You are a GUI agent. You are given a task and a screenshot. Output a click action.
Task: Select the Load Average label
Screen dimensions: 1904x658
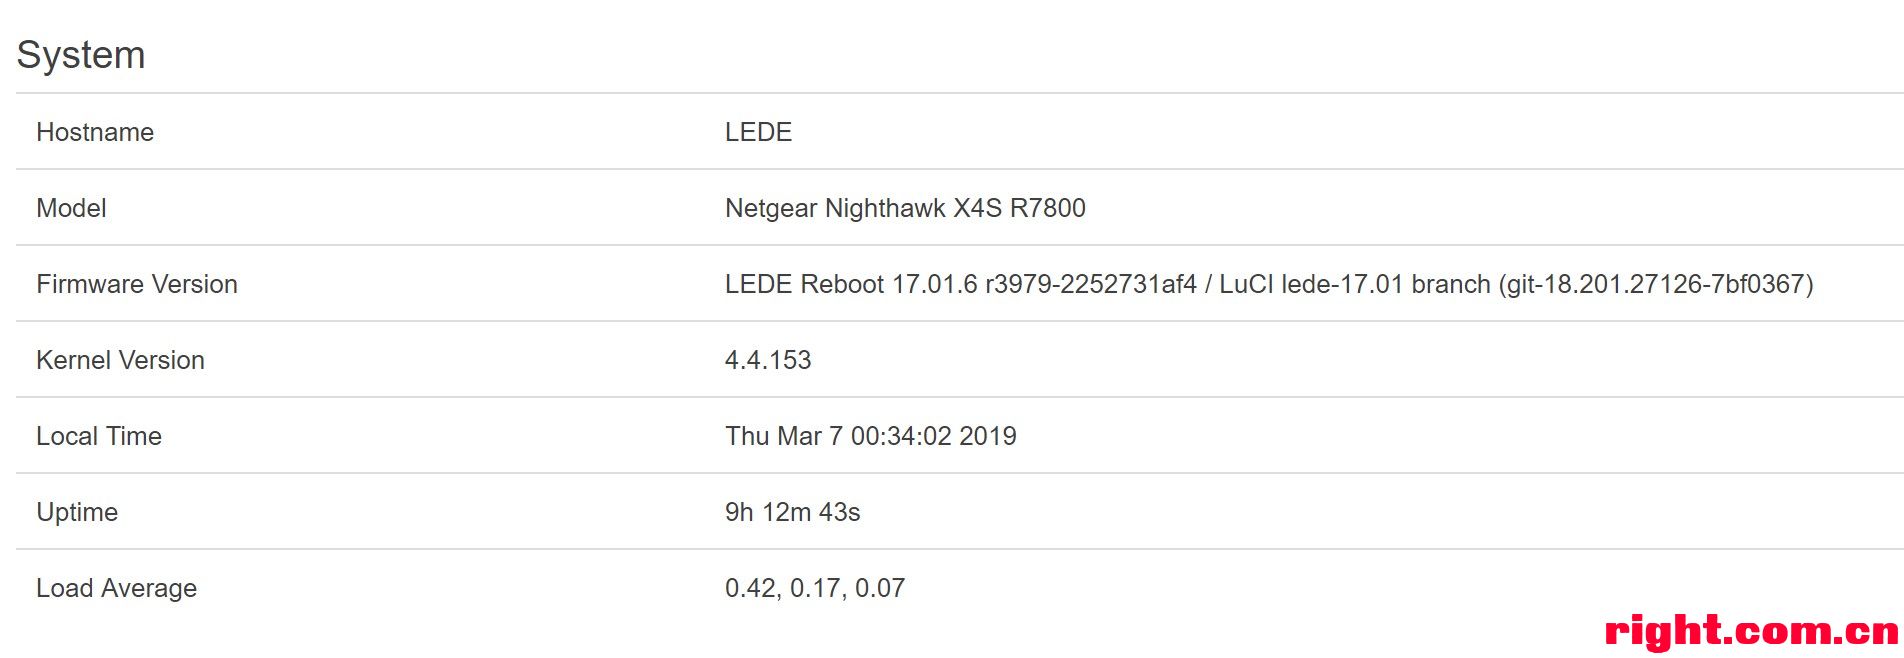coord(117,588)
